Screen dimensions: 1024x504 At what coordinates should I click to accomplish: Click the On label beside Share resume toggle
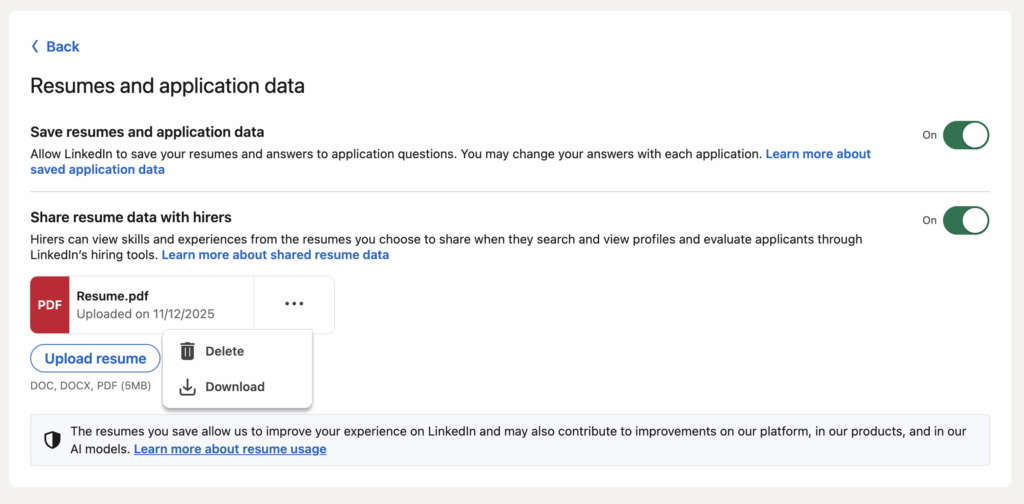click(929, 220)
